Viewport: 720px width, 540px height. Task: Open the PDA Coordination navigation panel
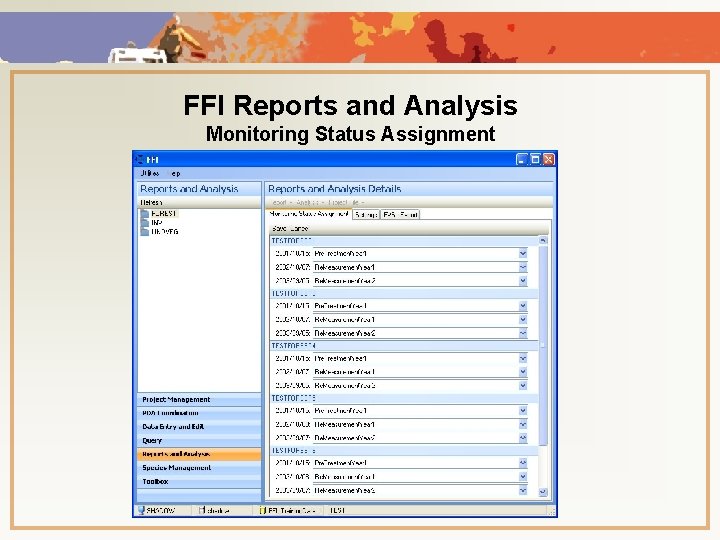(x=199, y=413)
